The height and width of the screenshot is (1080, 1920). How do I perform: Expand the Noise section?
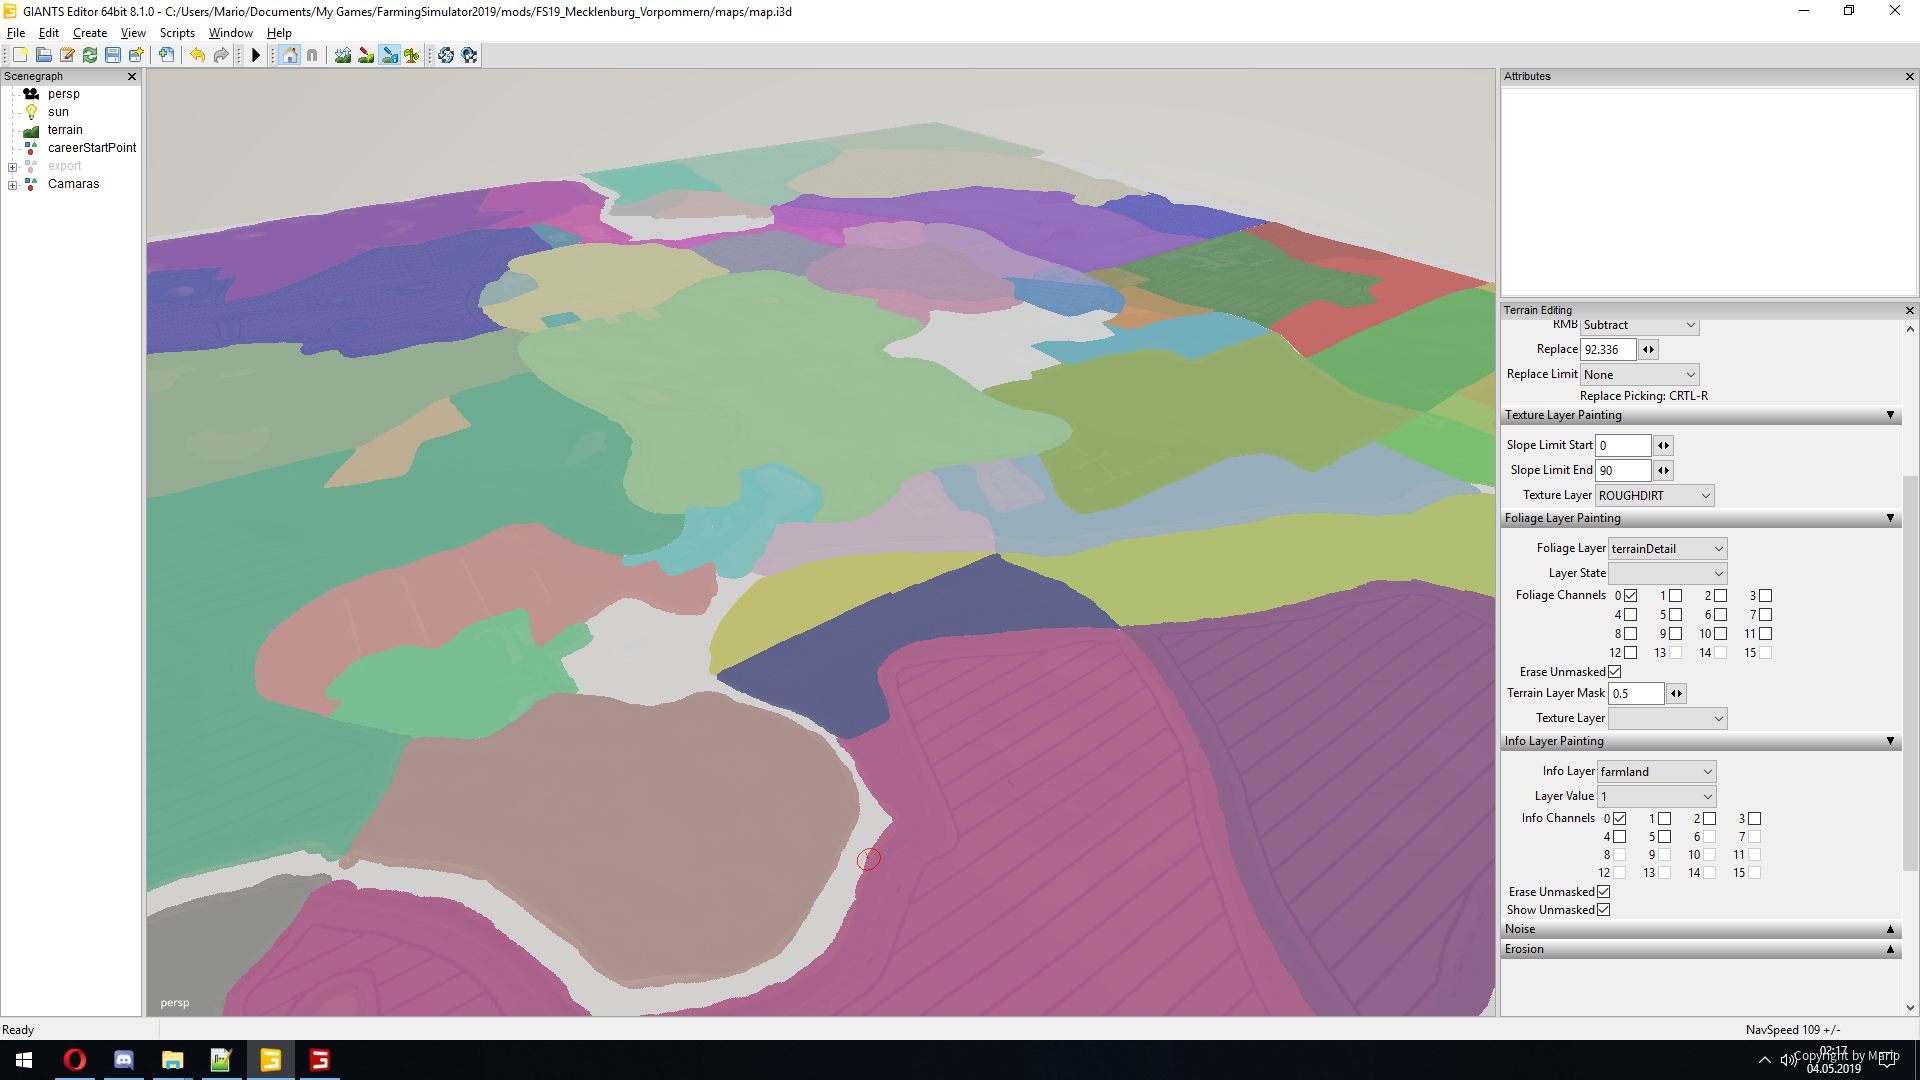tap(1700, 930)
